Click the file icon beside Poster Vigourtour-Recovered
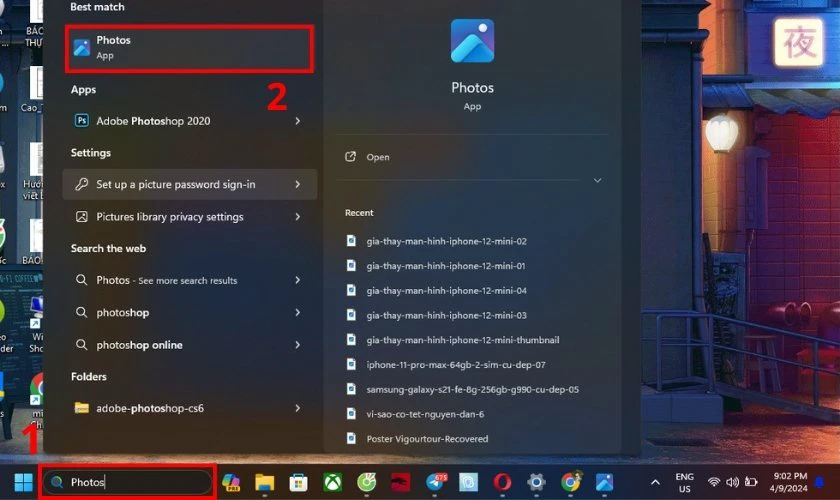This screenshot has height=500, width=840. [351, 438]
